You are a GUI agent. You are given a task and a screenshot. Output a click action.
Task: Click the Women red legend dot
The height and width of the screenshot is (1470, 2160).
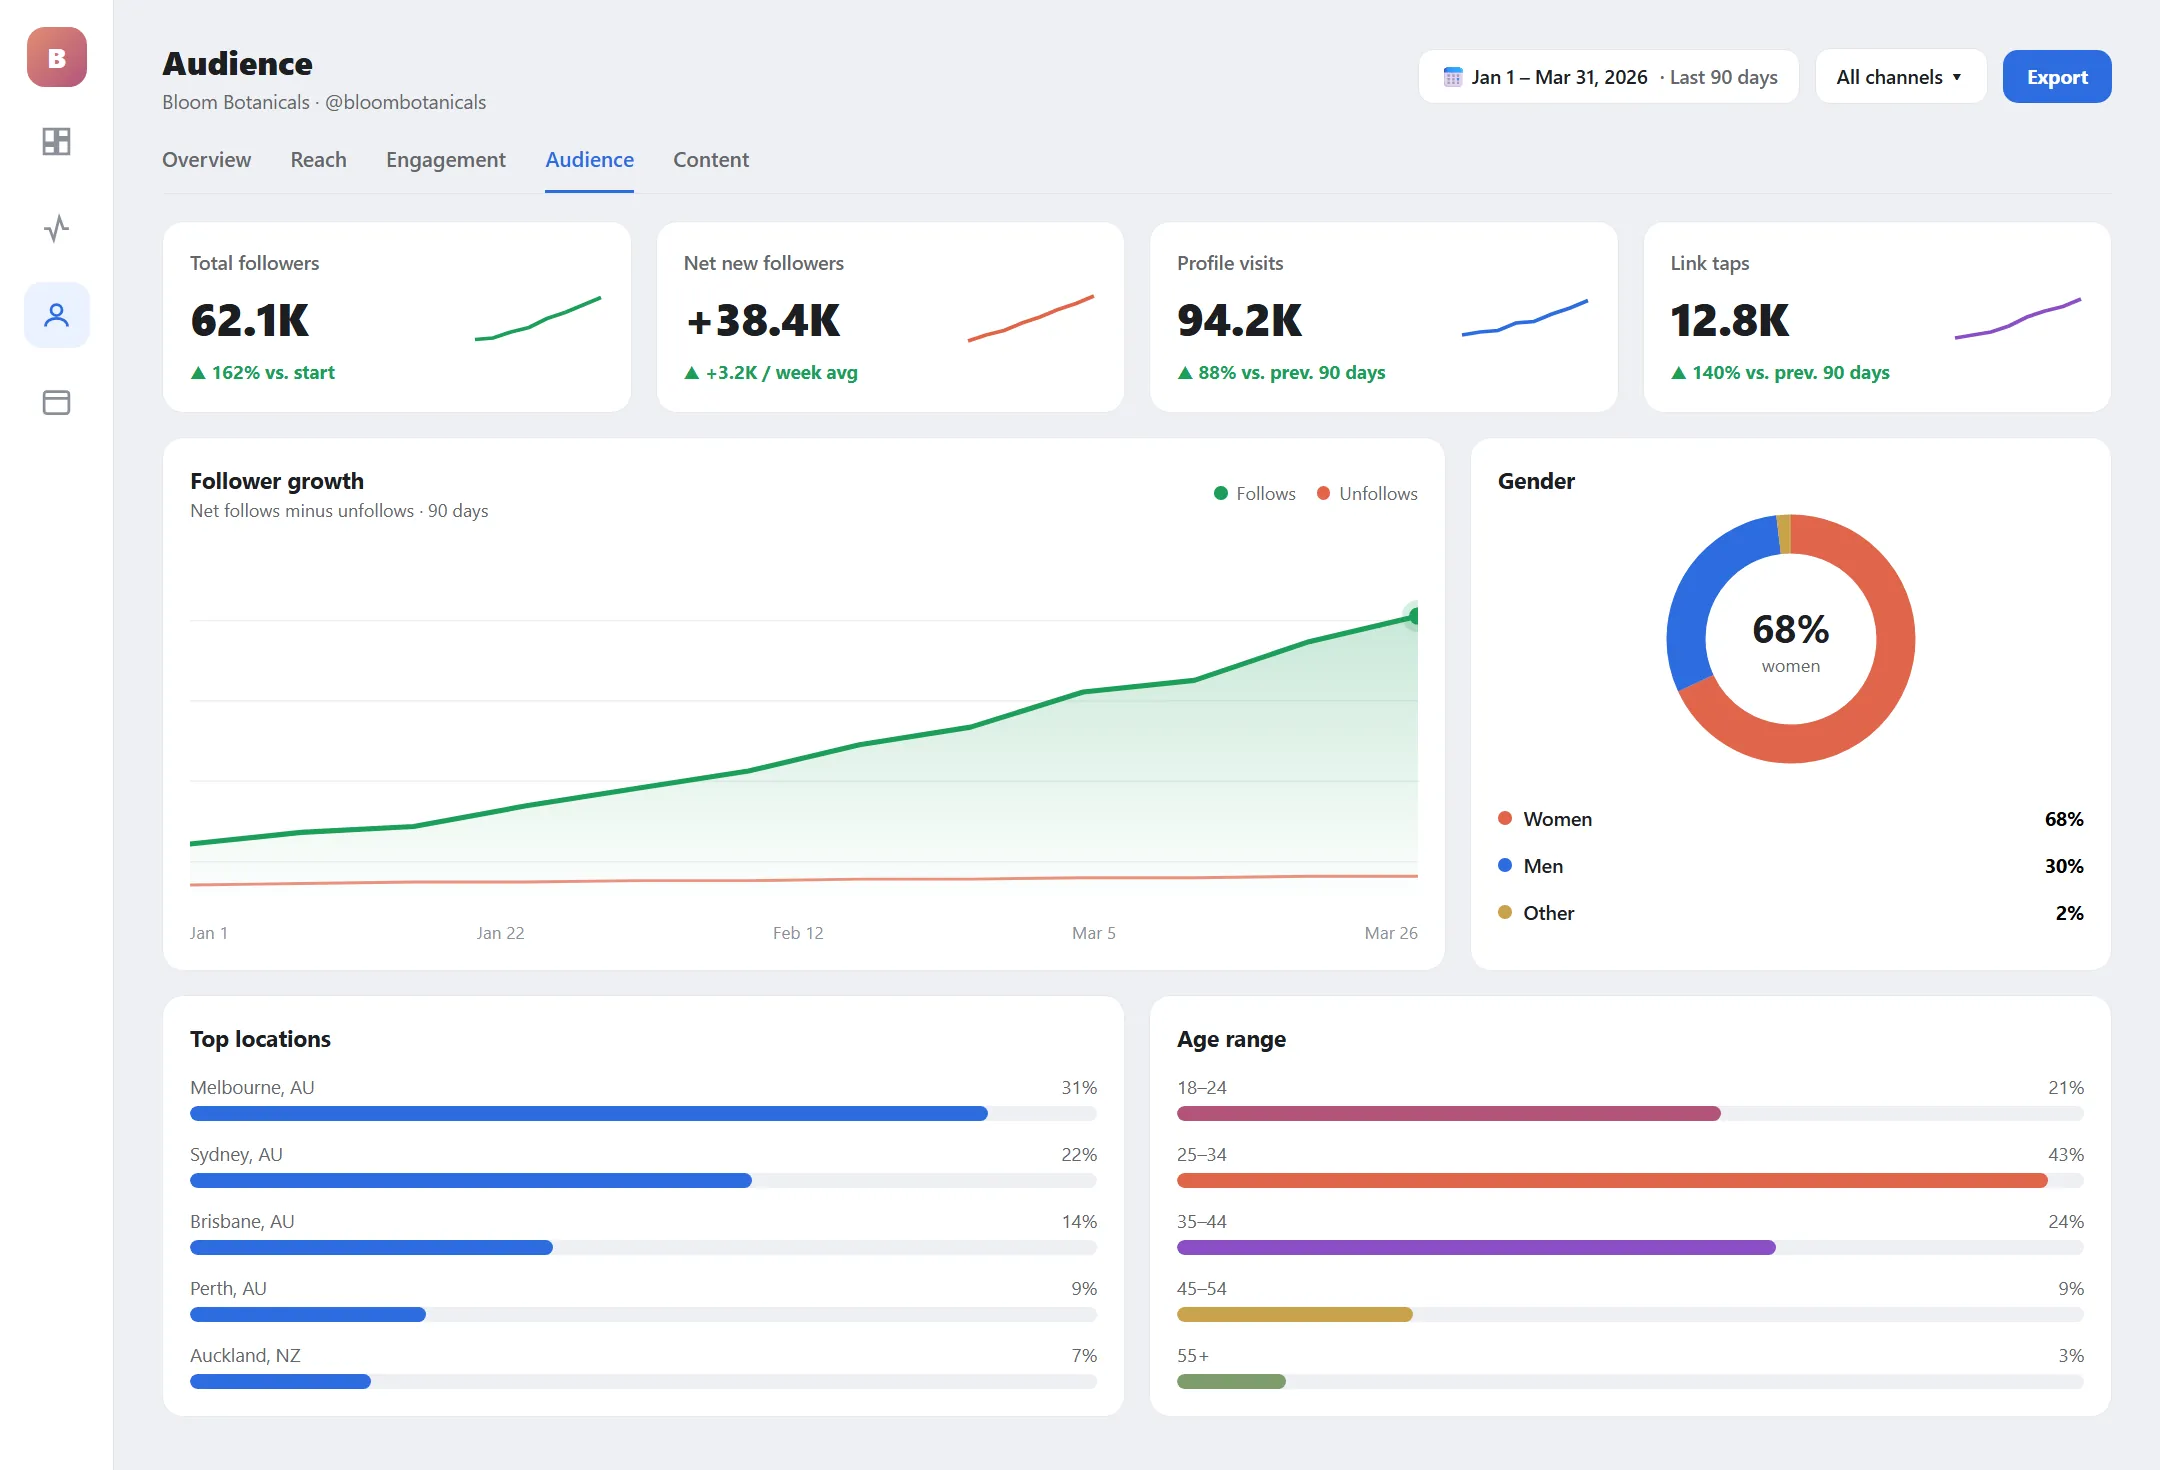1505,818
